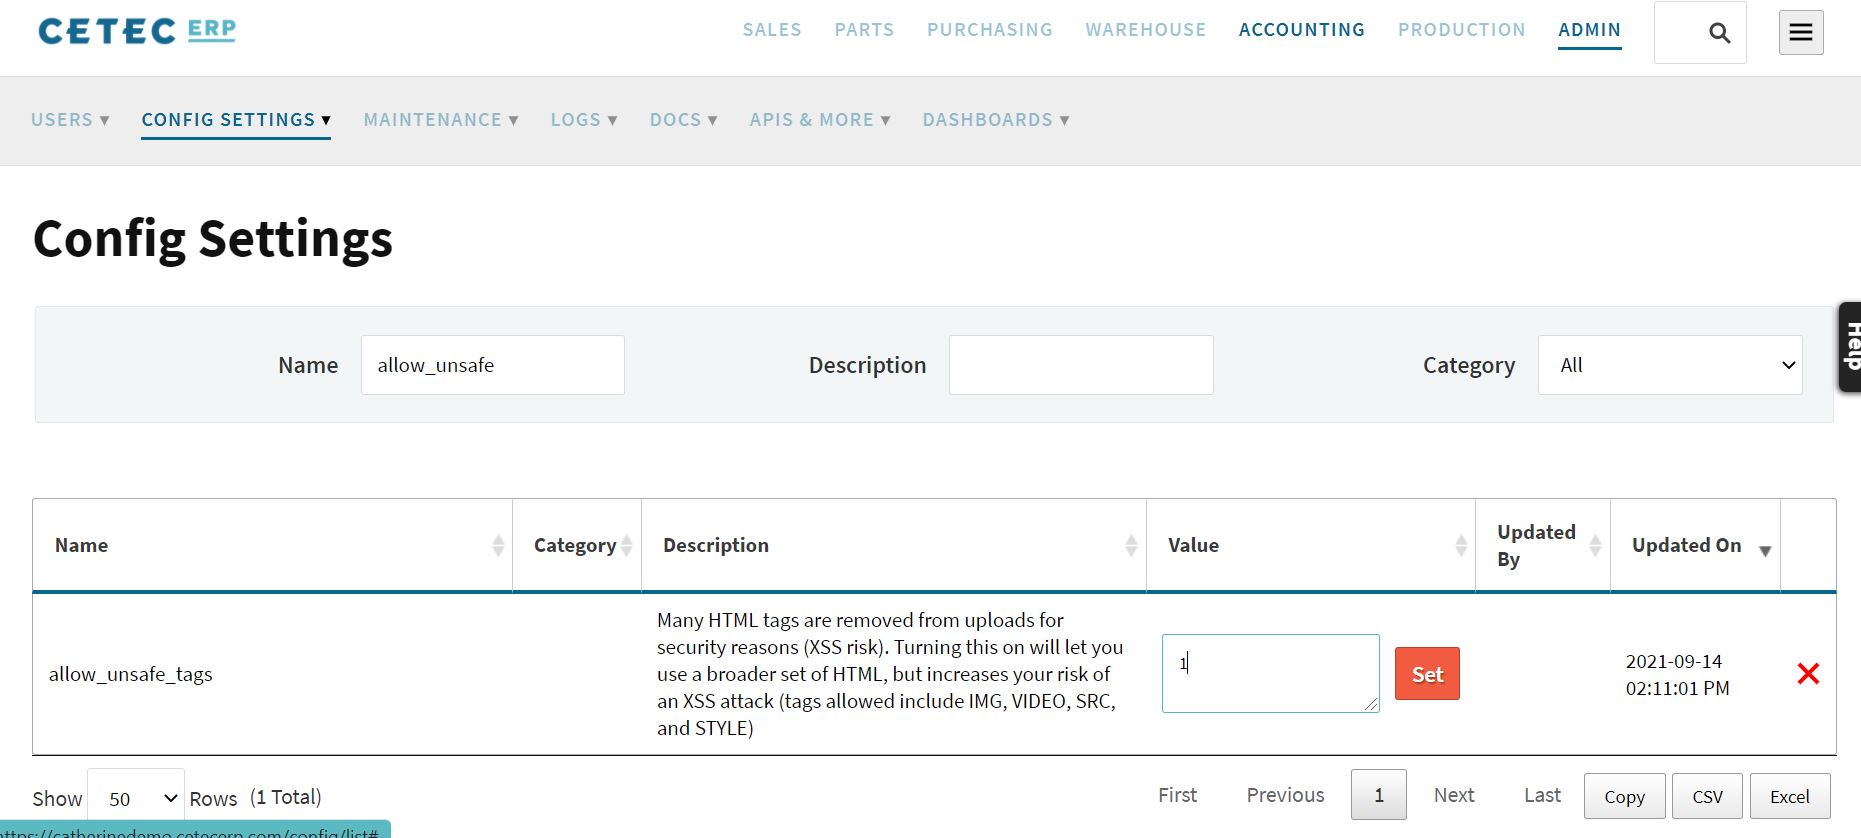Click the Cetec ERP logo
Viewport: 1861px width, 838px height.
137,31
